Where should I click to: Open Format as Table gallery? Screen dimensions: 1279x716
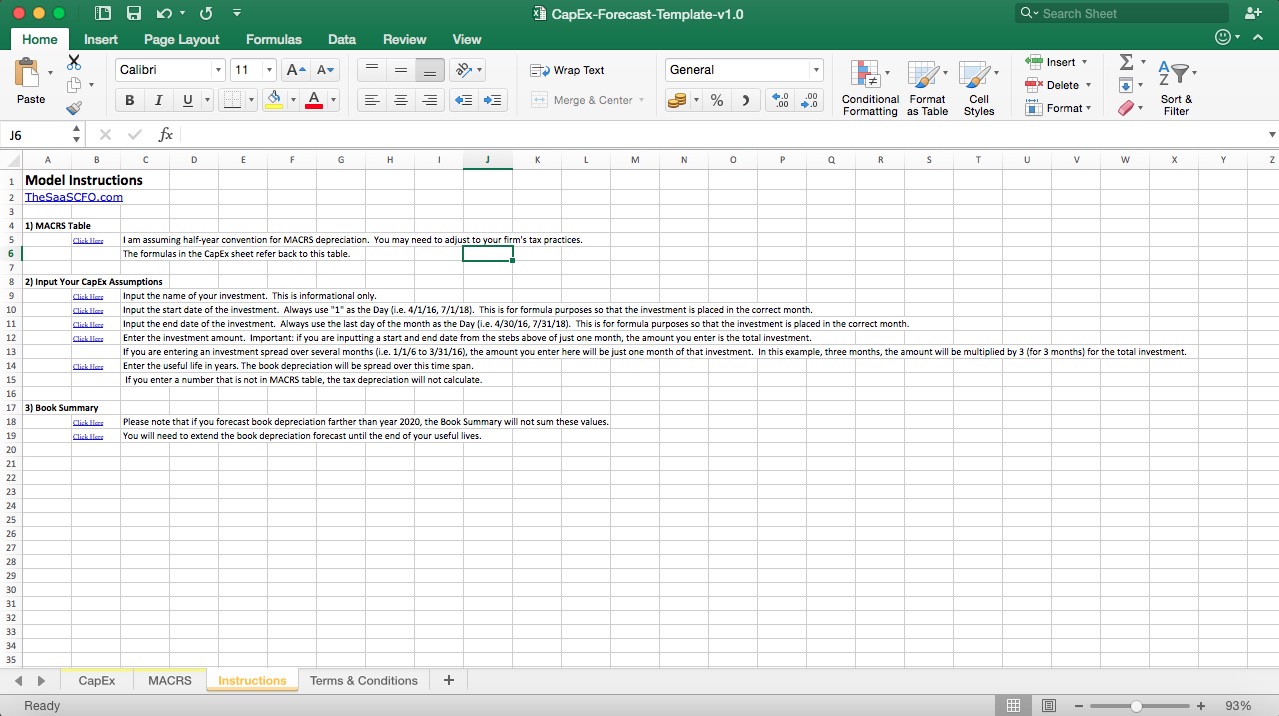pyautogui.click(x=927, y=88)
